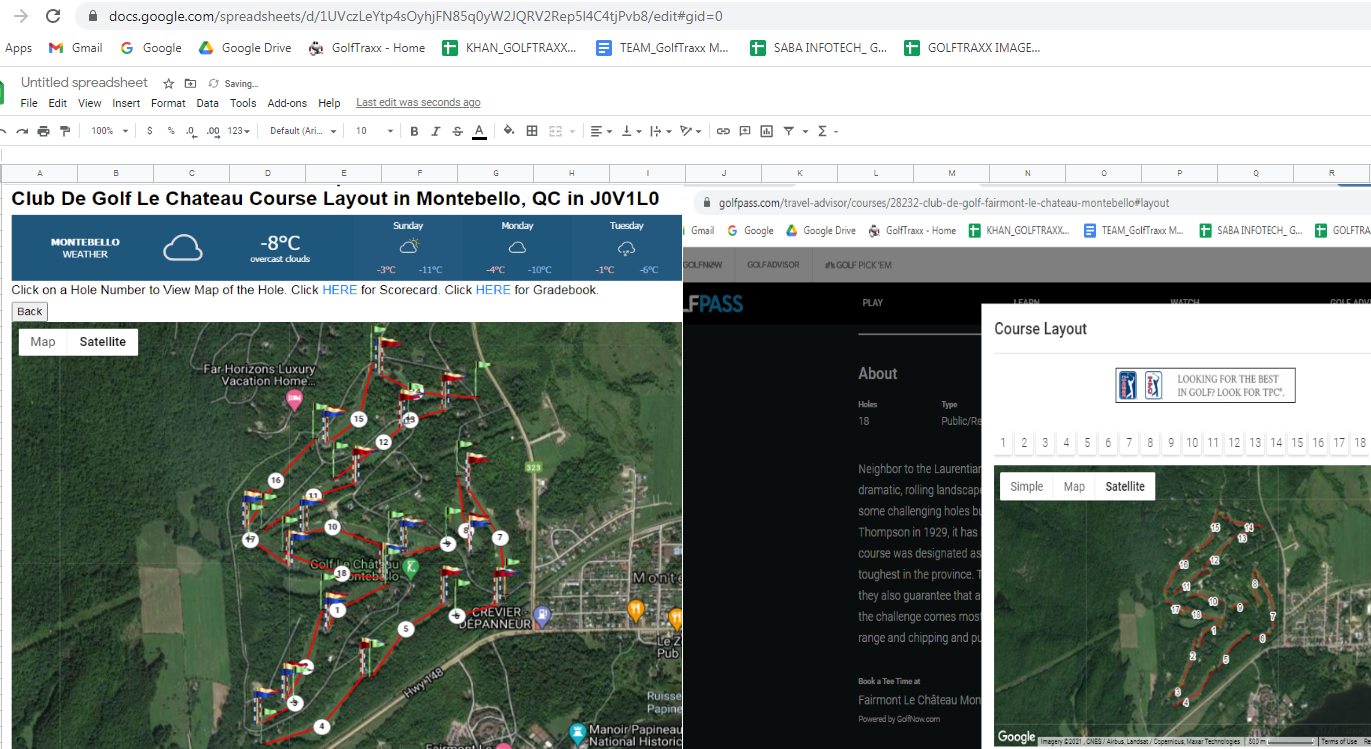Viewport: 1371px width, 749px height.
Task: Switch left map to Map view
Action: tap(43, 342)
